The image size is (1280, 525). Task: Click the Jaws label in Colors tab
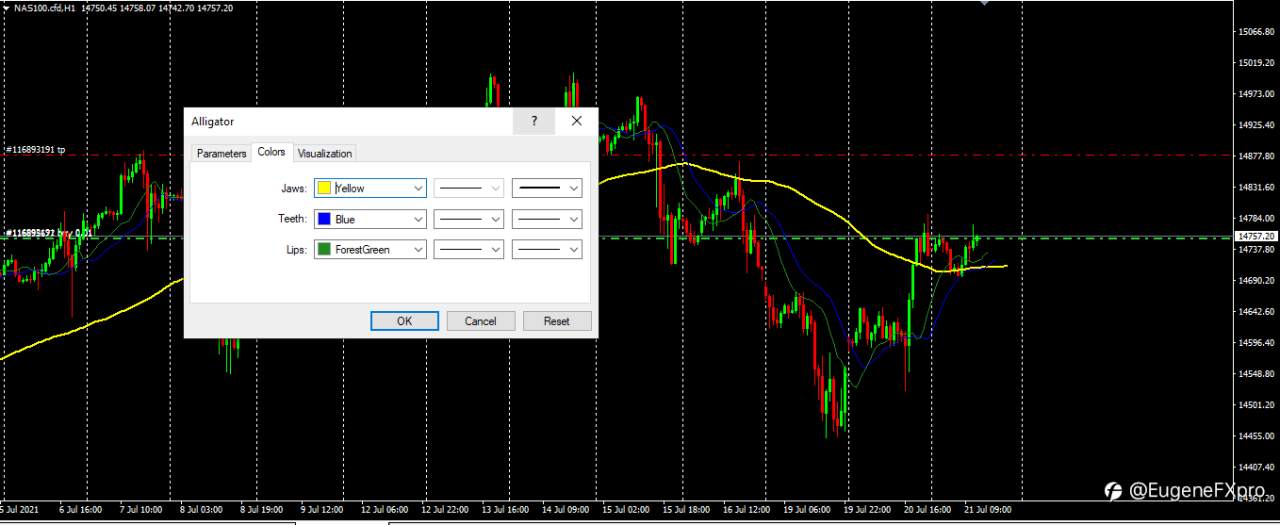point(294,188)
